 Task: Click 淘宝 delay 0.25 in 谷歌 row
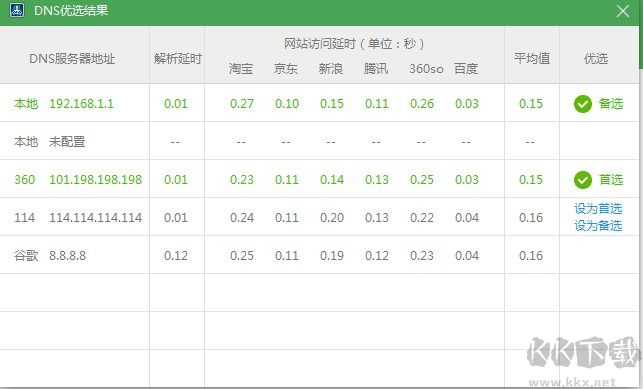(242, 256)
